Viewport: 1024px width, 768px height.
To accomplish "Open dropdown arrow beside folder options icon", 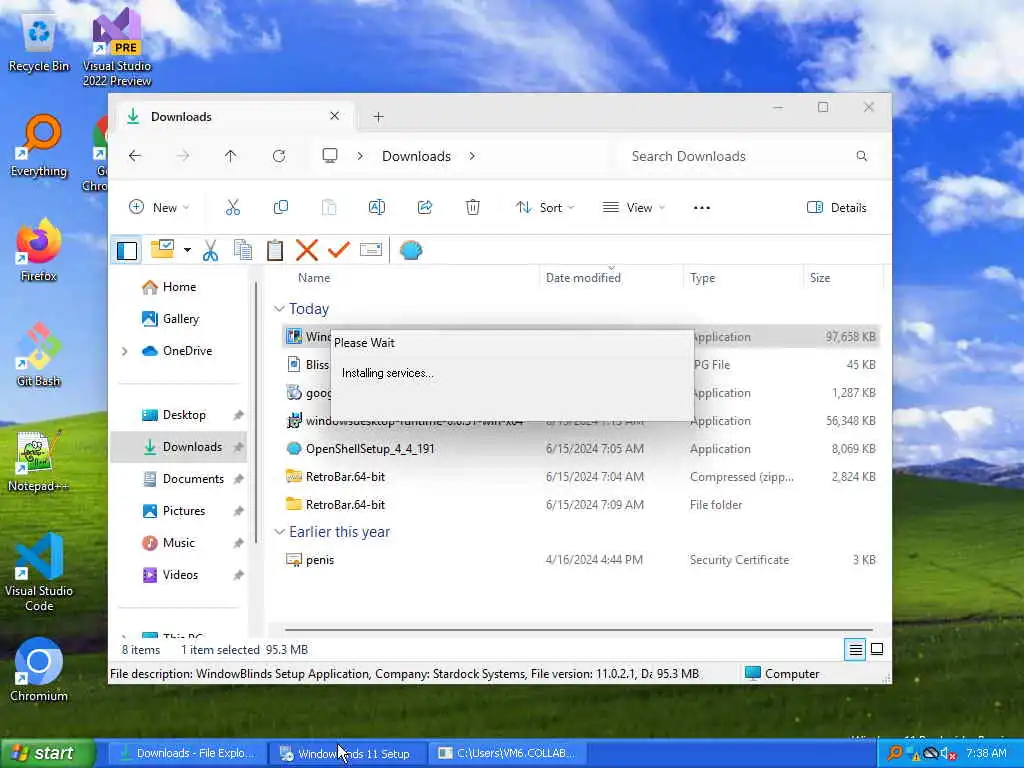I will point(187,250).
